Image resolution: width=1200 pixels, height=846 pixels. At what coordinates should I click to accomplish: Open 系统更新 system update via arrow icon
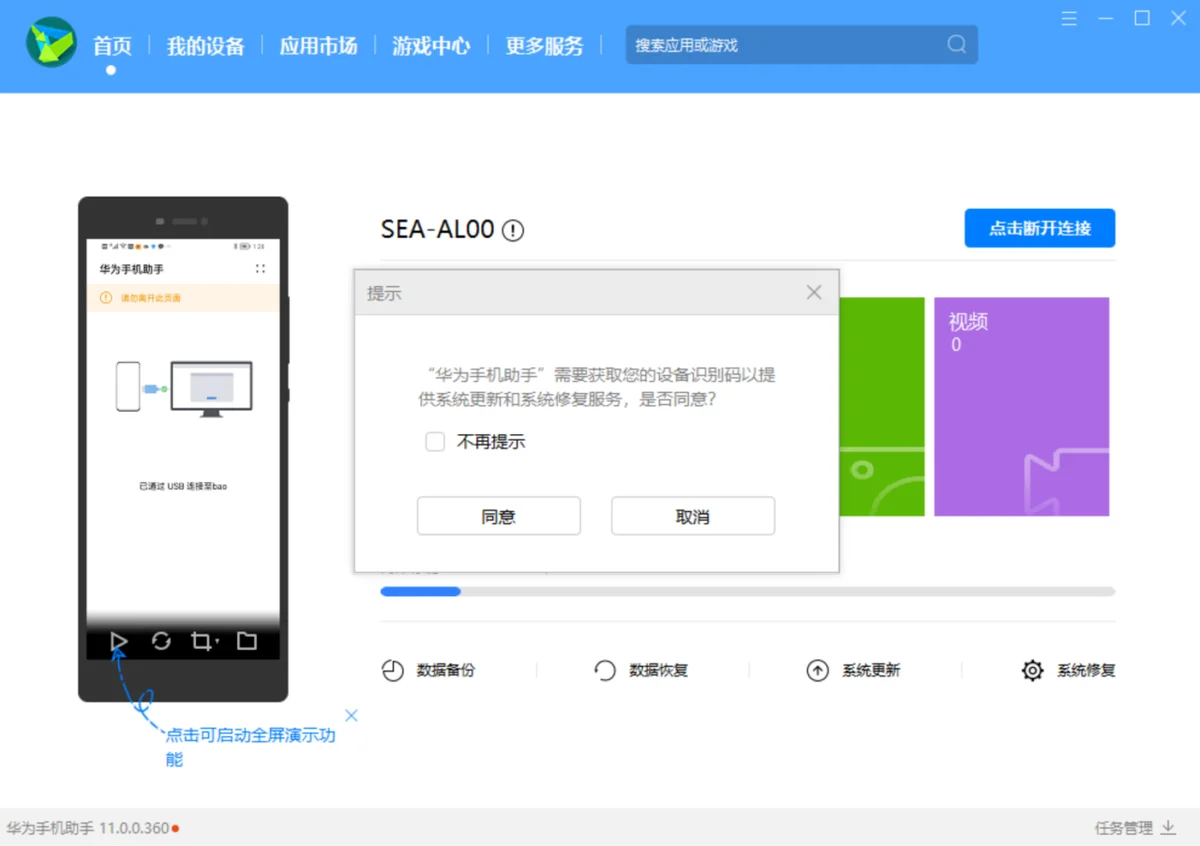point(817,670)
